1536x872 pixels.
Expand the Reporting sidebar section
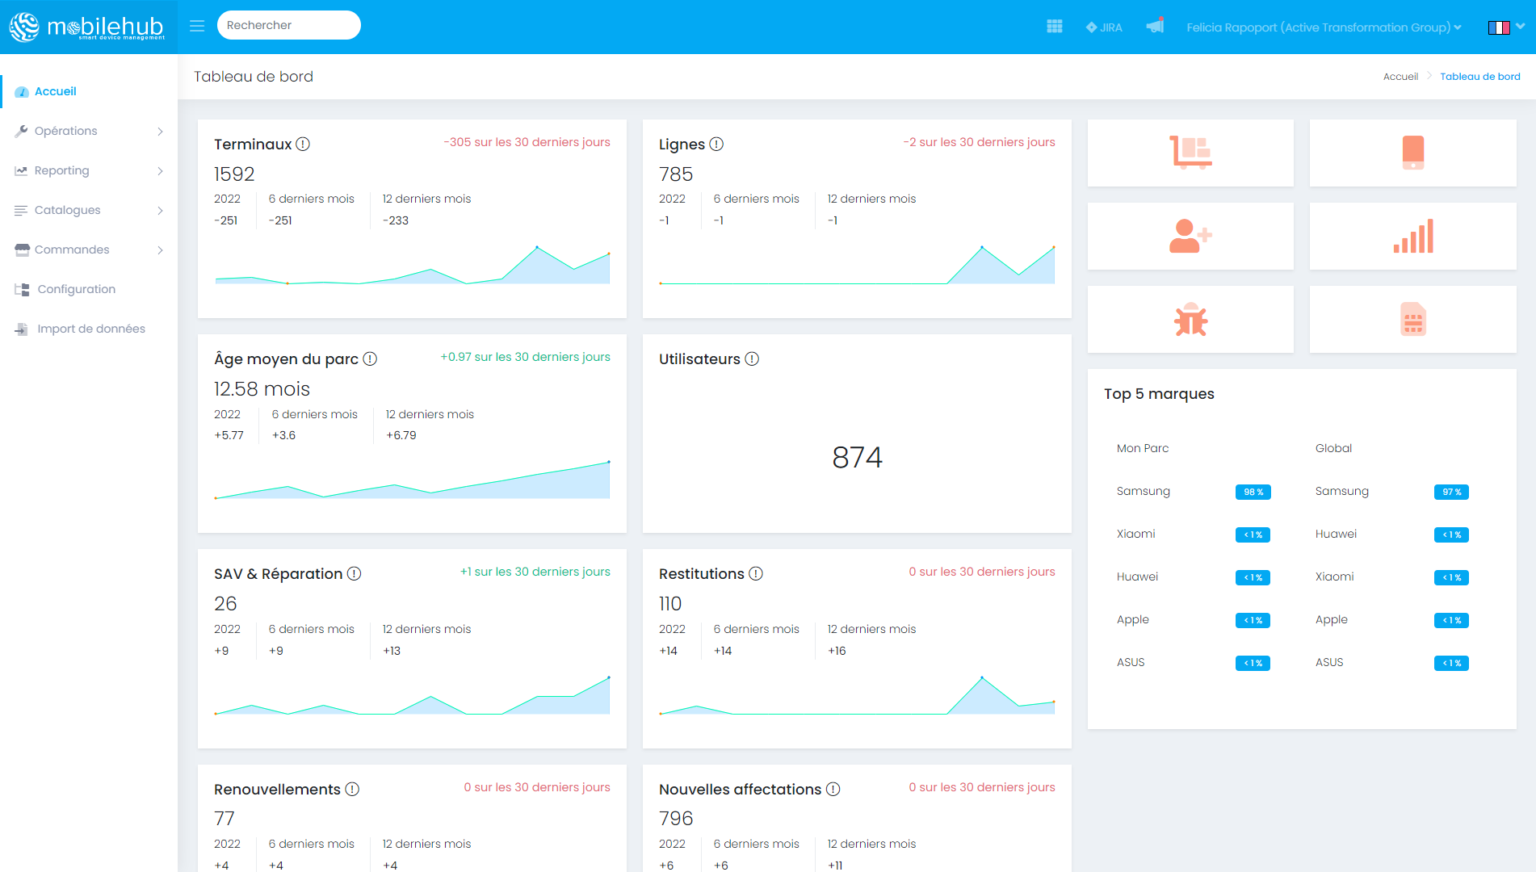(x=88, y=171)
